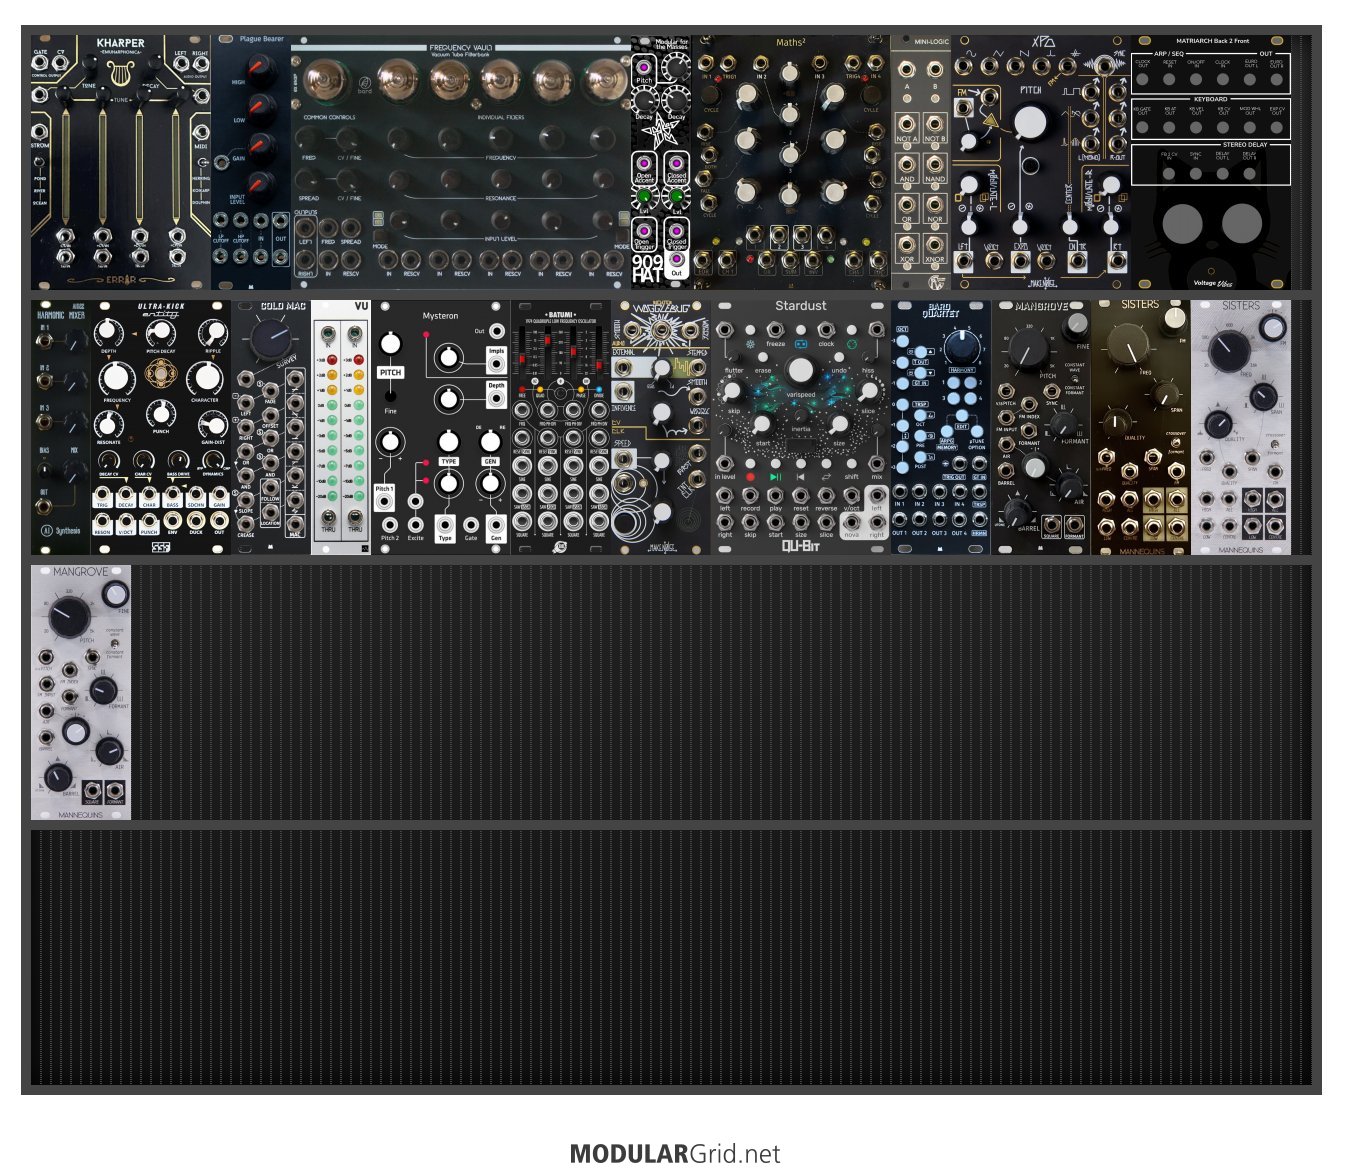1352x1175 pixels.
Task: Click the CHARACTER knob on Ultra-Kick
Action: (206, 377)
